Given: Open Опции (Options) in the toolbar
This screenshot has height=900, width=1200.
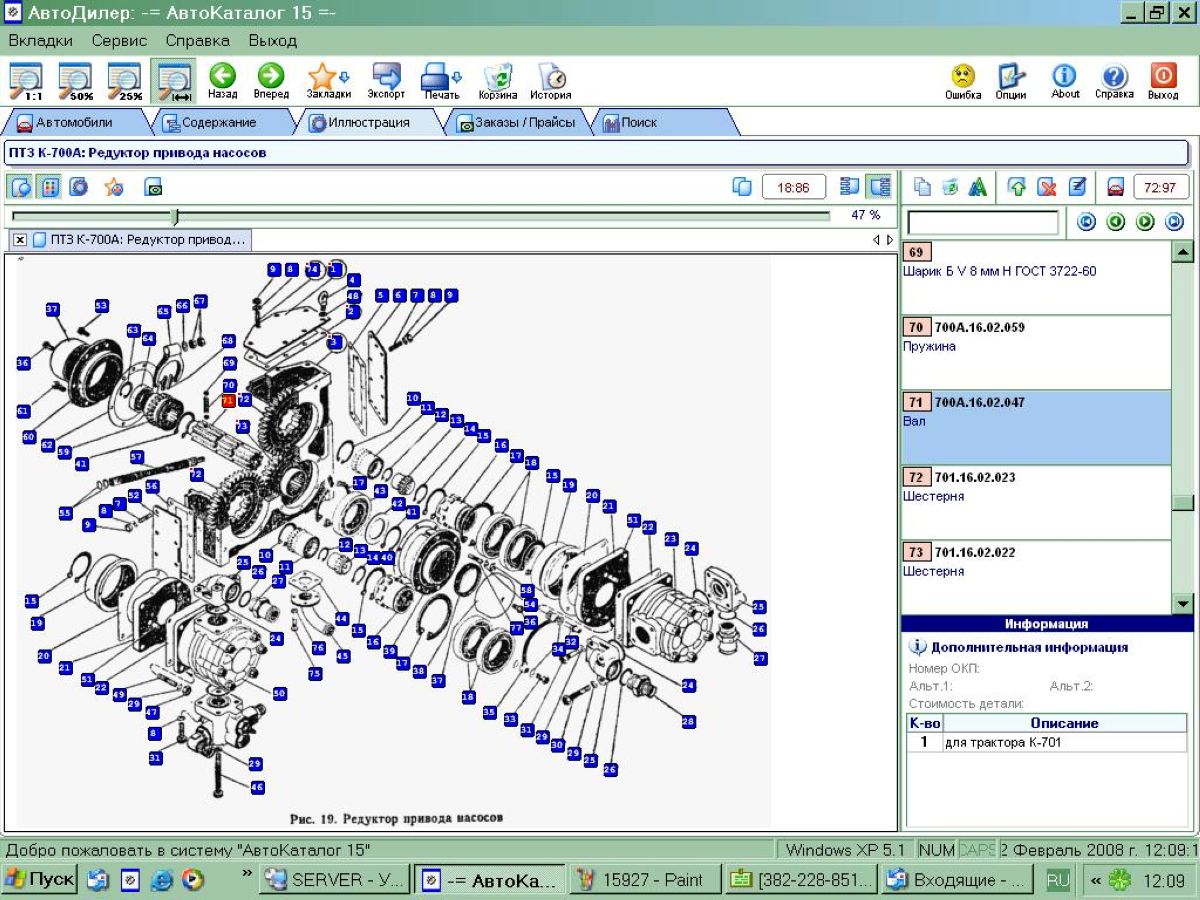Looking at the screenshot, I should pyautogui.click(x=1011, y=80).
